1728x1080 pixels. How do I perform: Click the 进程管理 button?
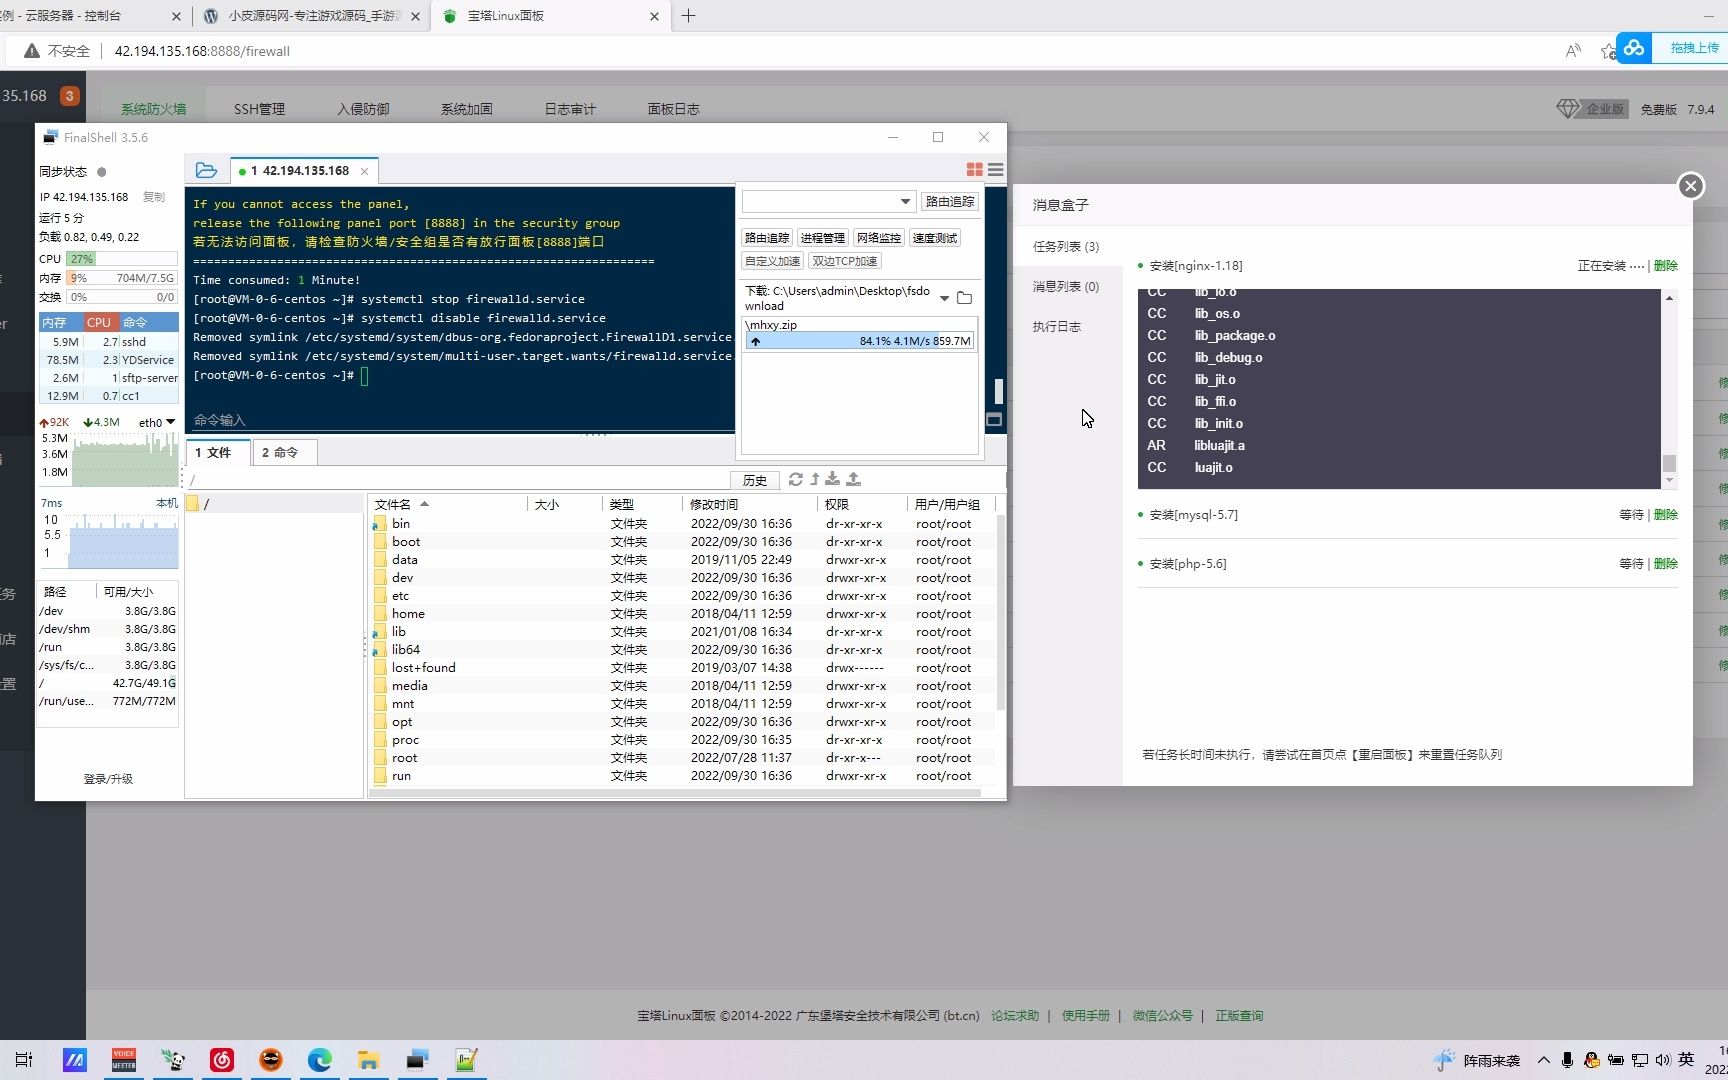[x=823, y=238]
